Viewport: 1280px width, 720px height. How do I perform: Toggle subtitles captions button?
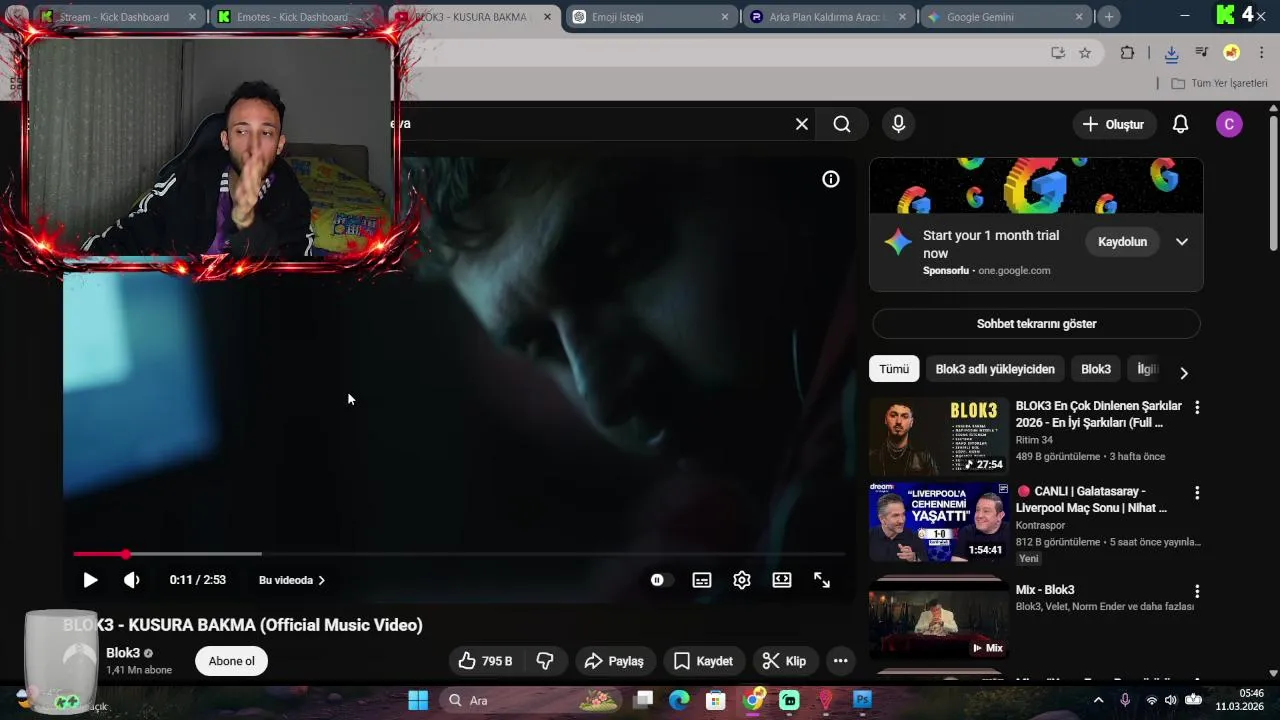tap(702, 580)
